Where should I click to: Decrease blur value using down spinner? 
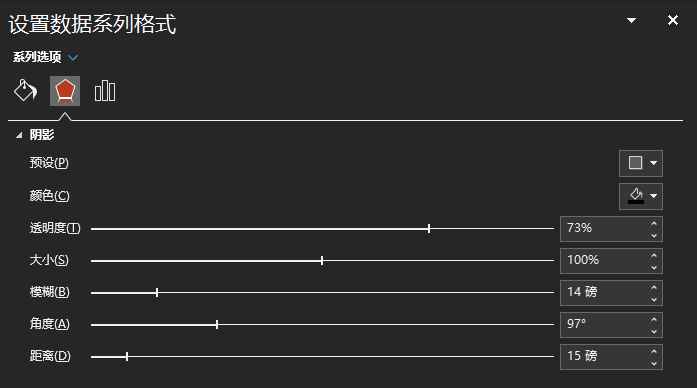(654, 300)
